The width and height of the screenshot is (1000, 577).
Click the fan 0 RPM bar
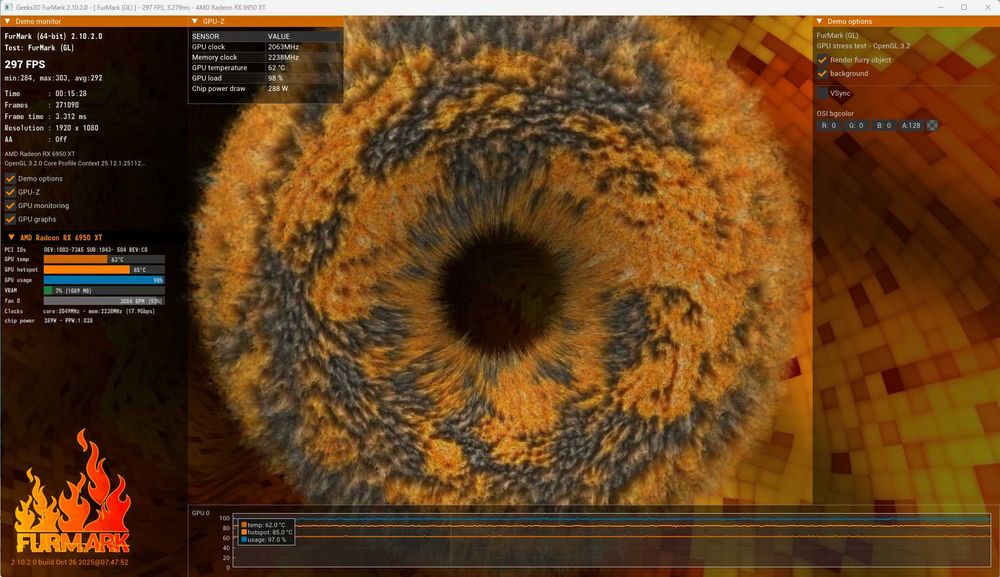(x=104, y=301)
